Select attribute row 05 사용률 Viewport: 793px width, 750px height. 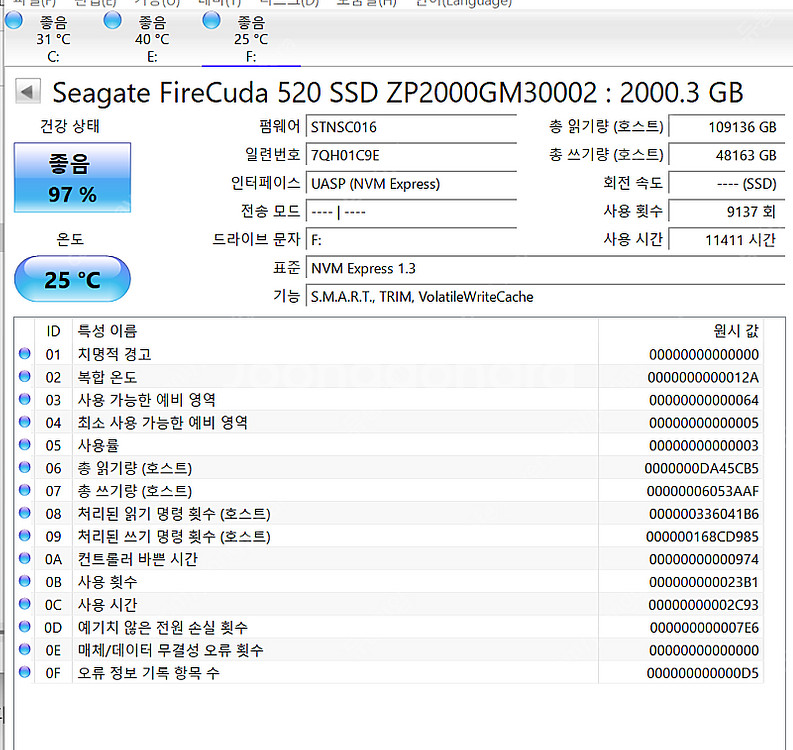pyautogui.click(x=389, y=445)
